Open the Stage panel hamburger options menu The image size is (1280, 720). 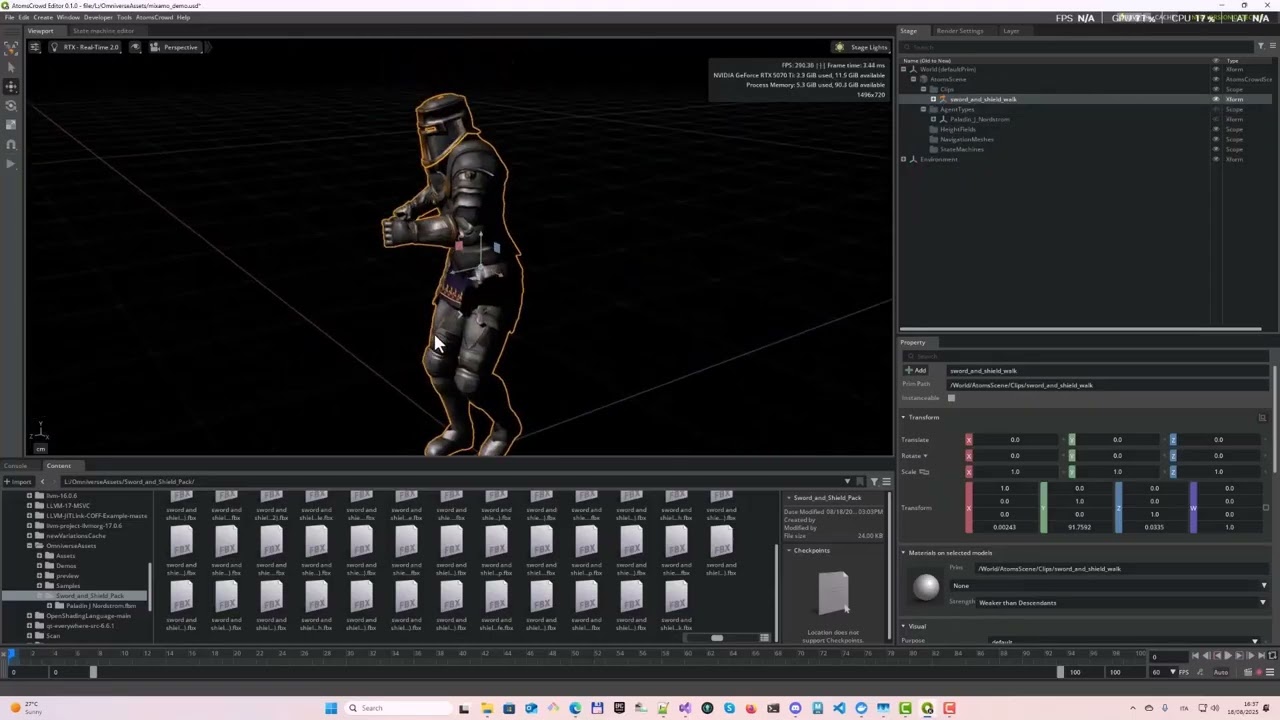tap(1272, 46)
